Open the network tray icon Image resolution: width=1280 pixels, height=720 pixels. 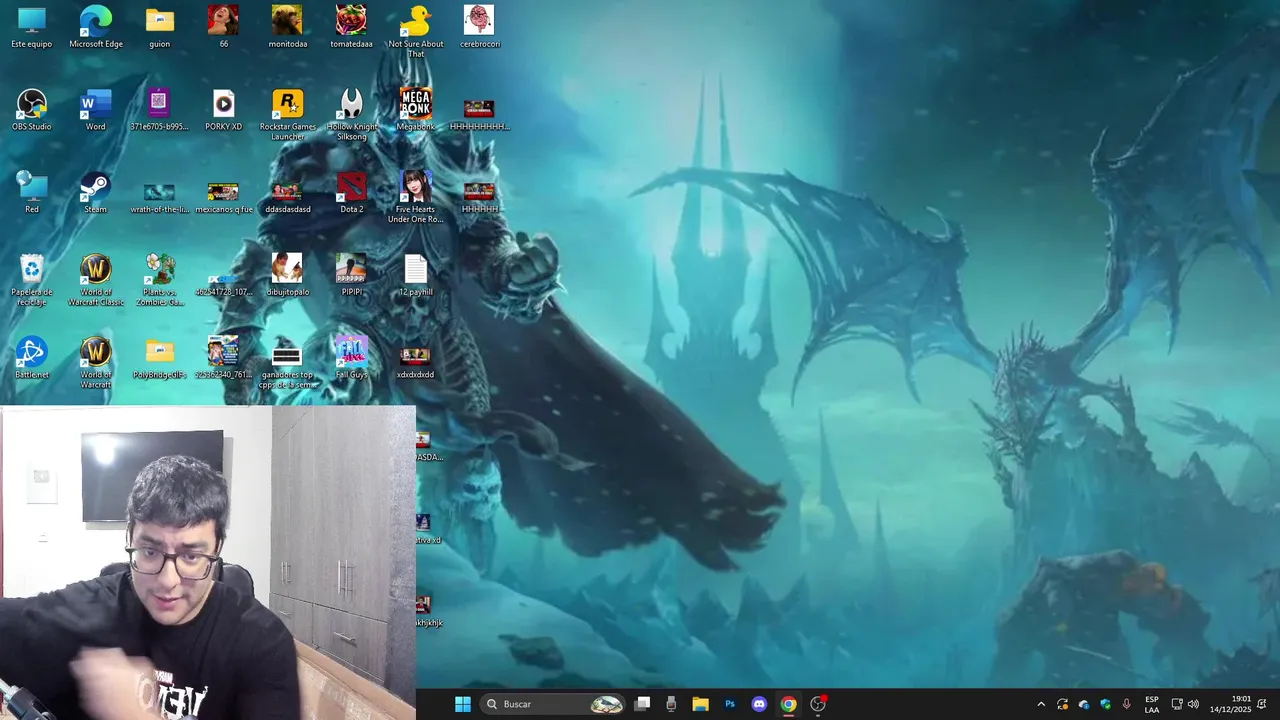(1177, 704)
